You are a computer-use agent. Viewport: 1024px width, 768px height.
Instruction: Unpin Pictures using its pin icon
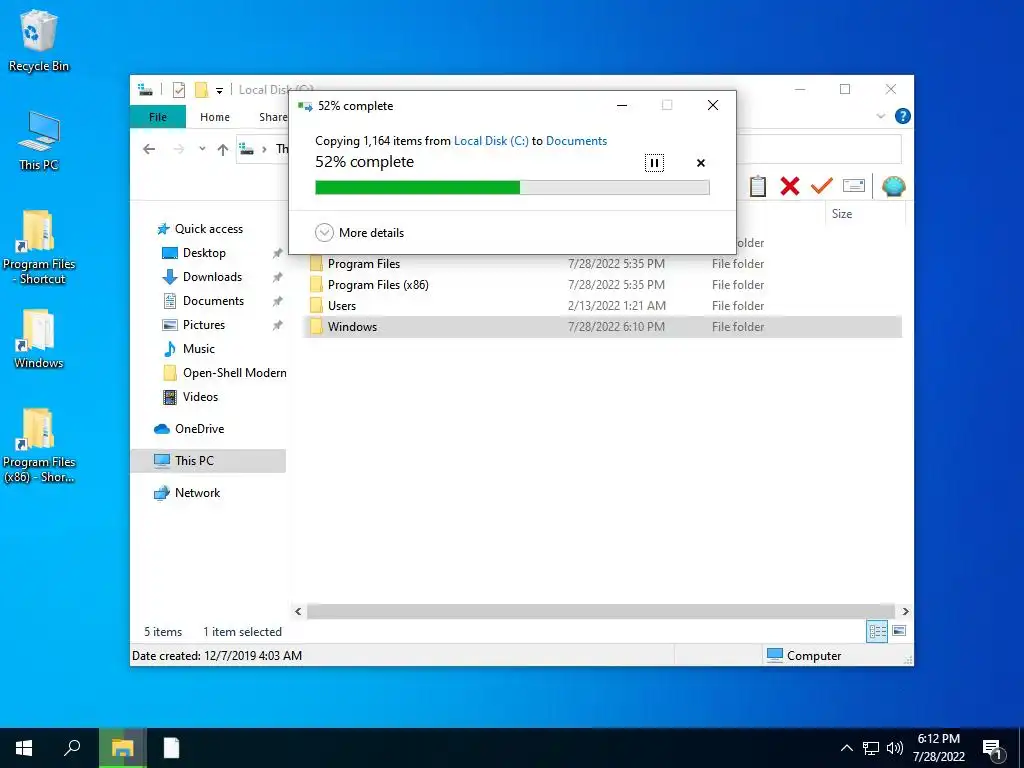coord(278,325)
